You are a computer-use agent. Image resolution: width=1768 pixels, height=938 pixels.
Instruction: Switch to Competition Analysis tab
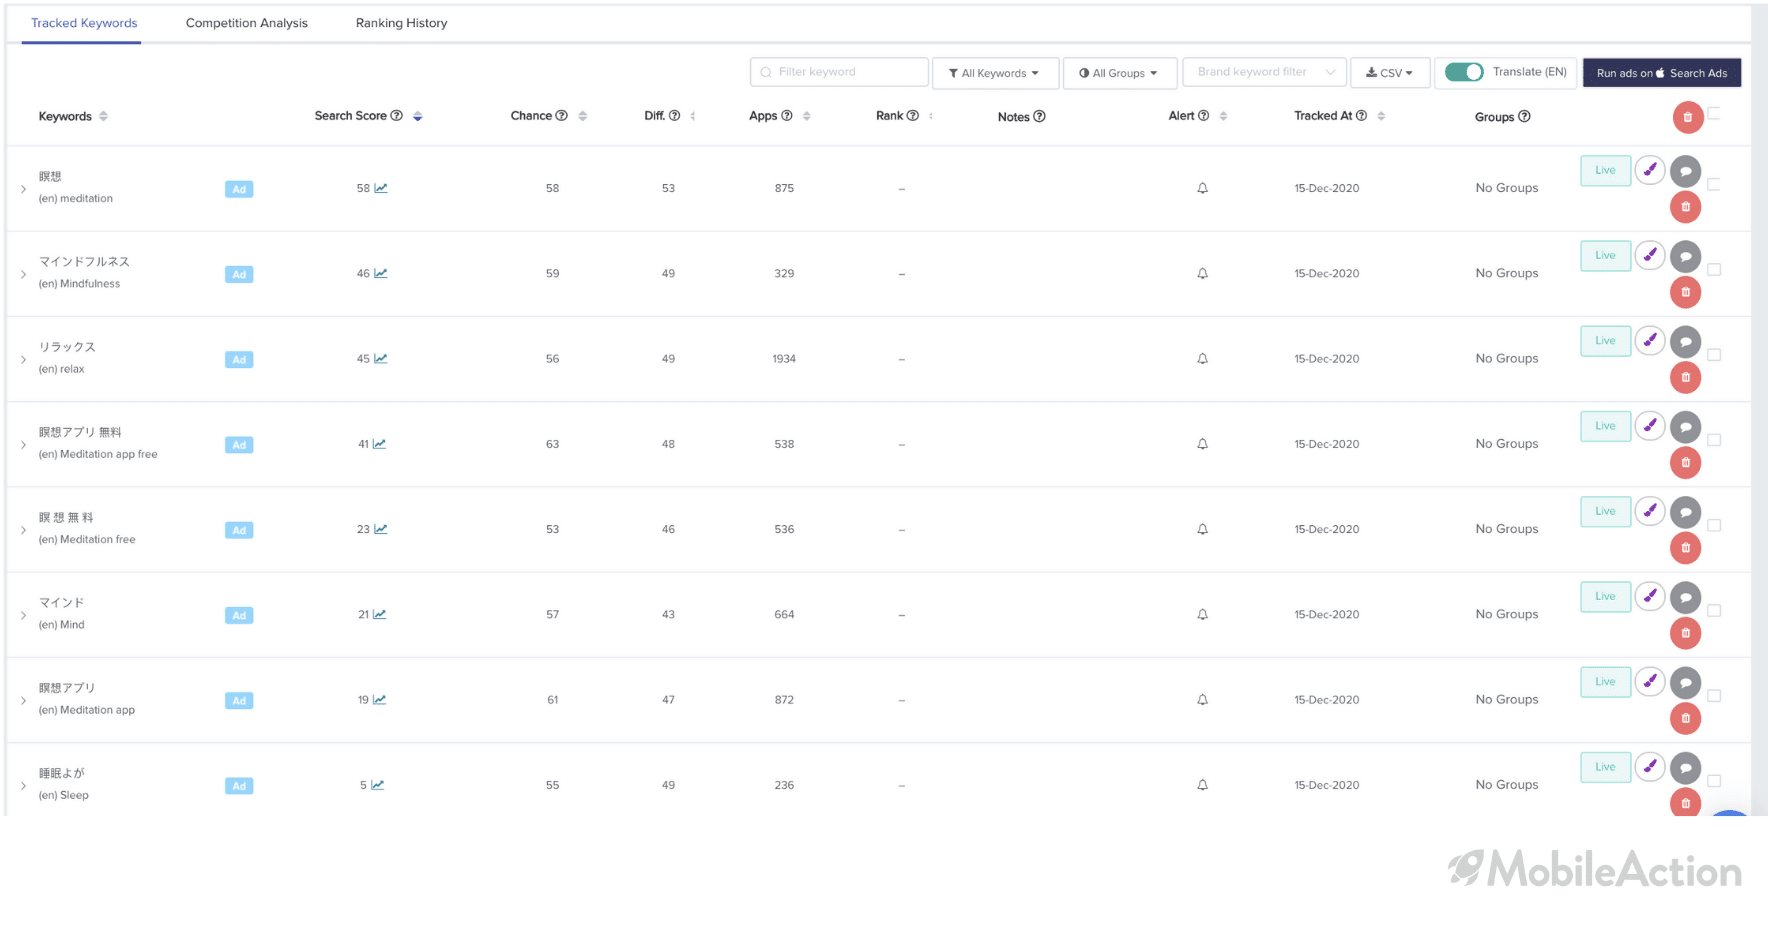pos(247,23)
